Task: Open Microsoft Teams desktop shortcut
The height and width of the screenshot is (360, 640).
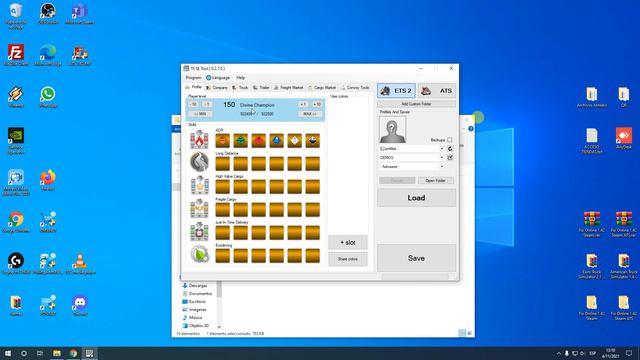Action: 80,13
